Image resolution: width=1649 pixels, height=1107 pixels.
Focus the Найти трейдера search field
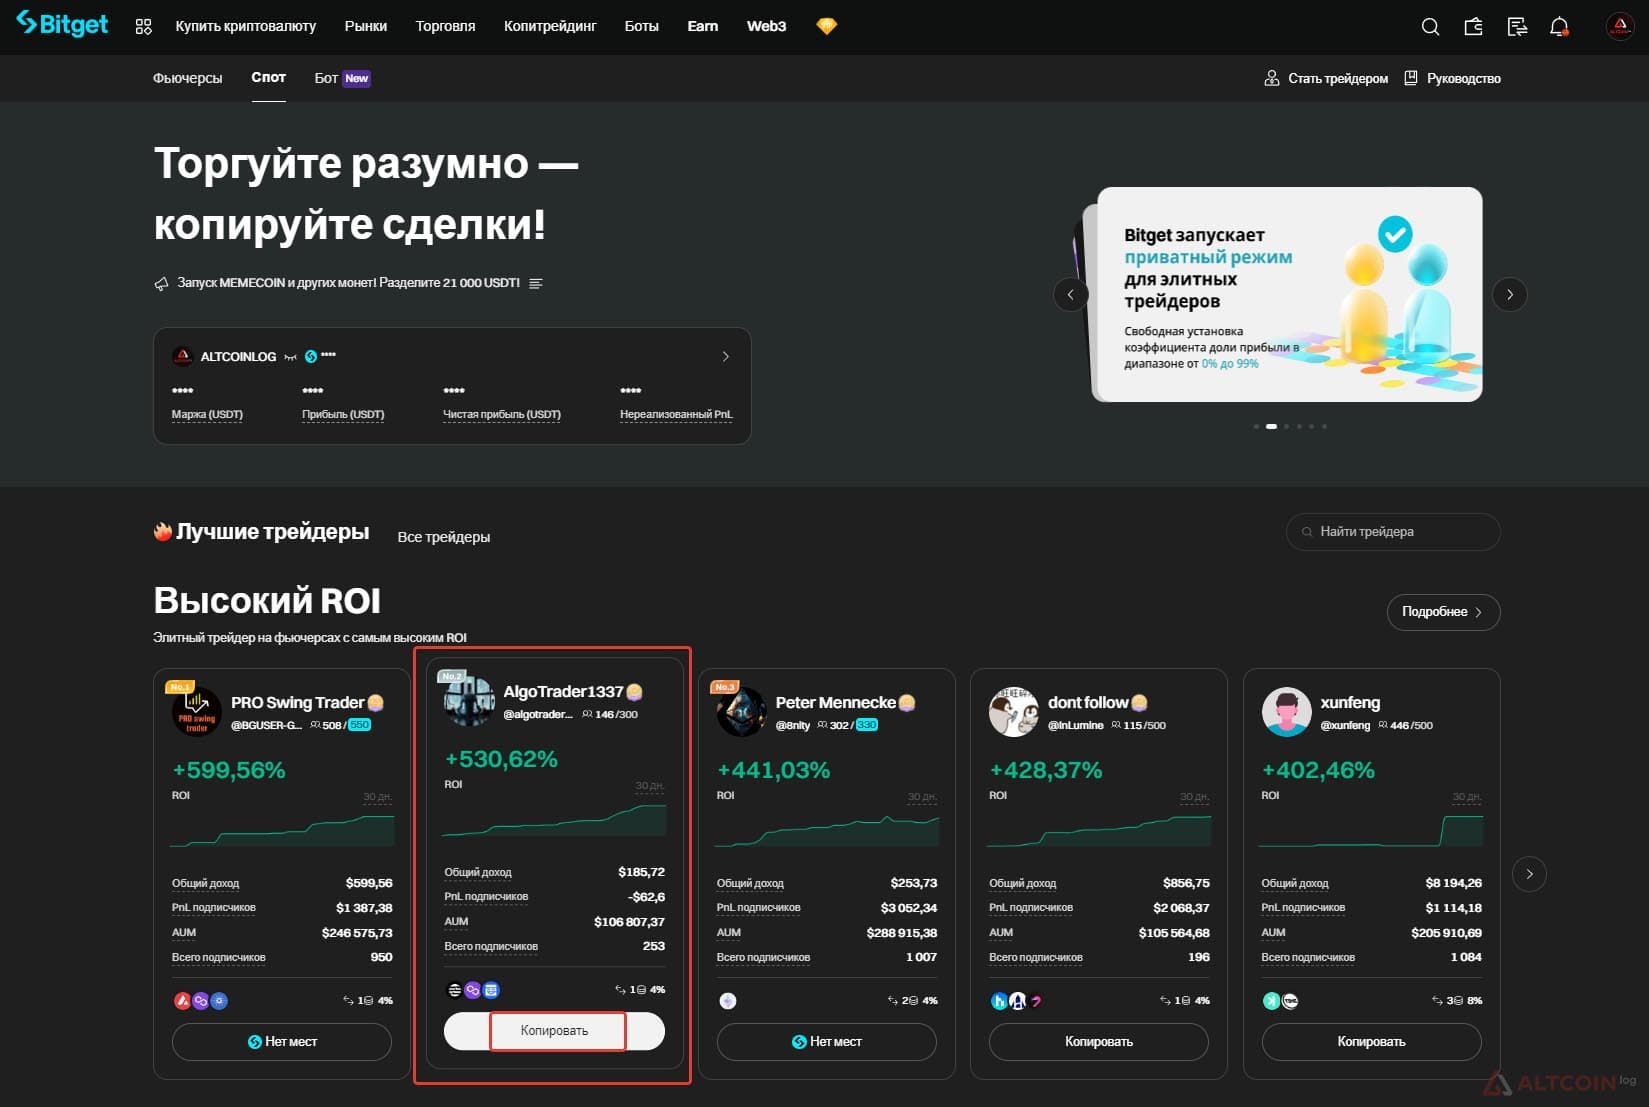click(x=1393, y=532)
